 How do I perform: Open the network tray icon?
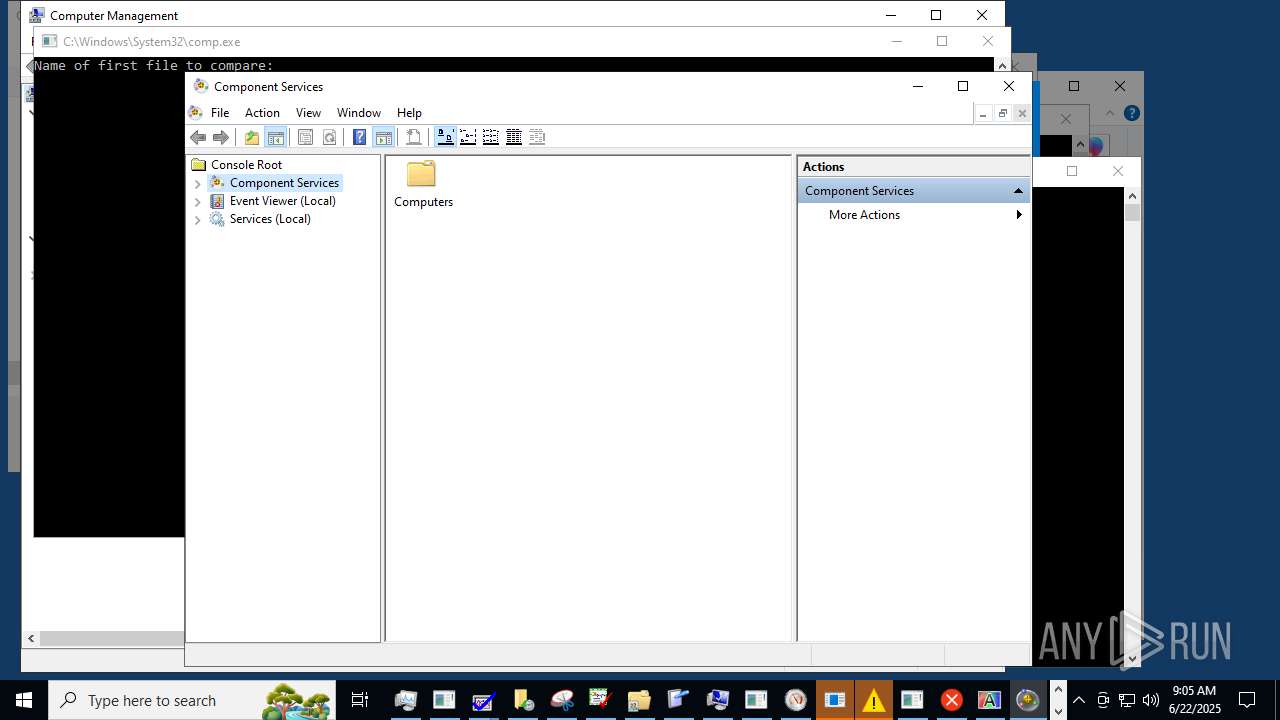pos(1127,700)
